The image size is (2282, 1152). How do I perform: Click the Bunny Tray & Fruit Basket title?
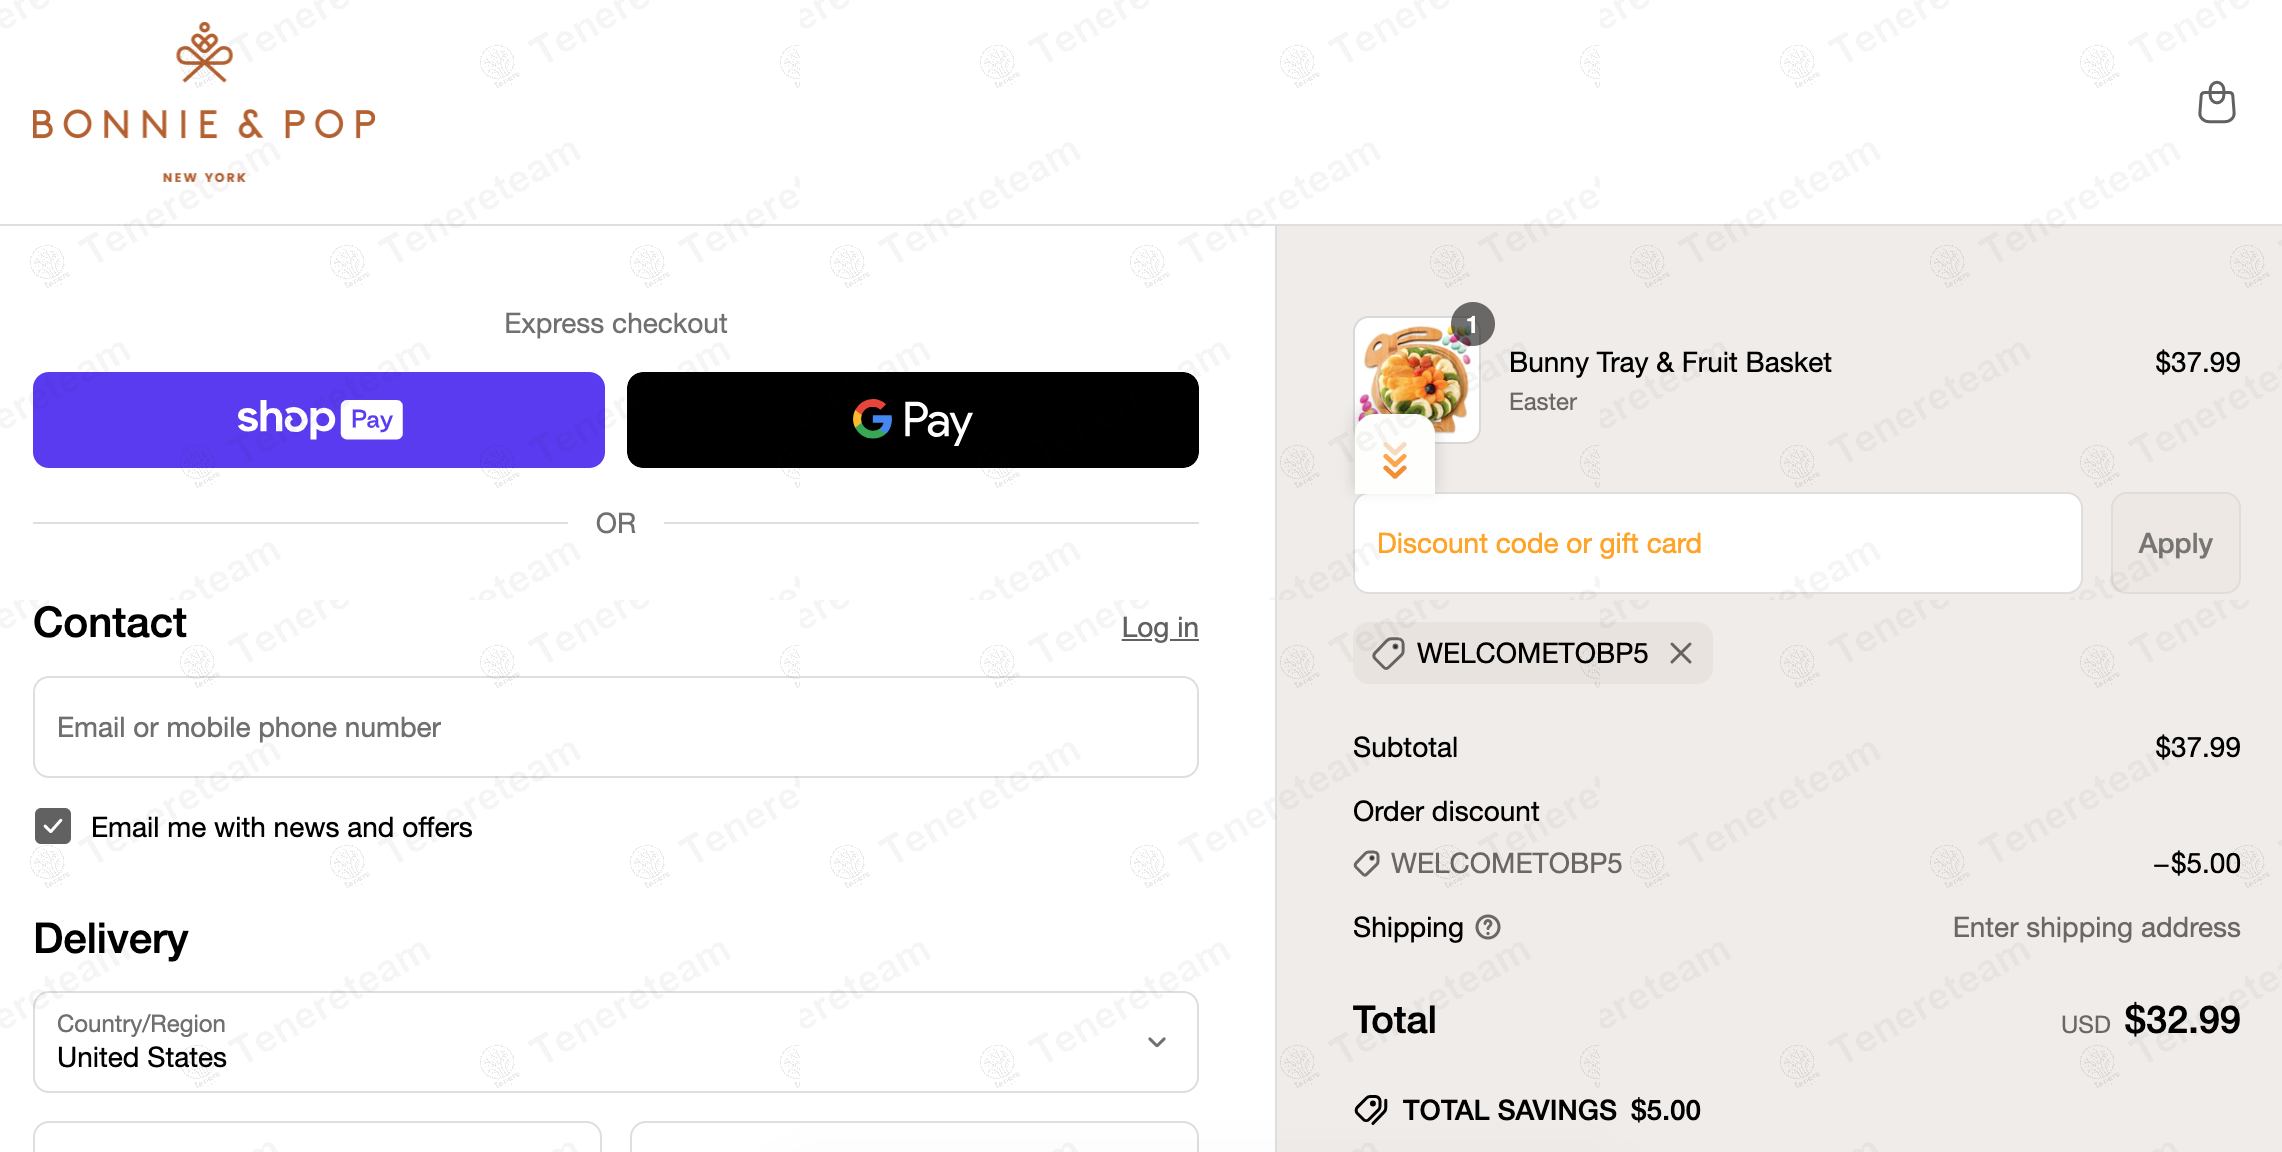click(1669, 362)
